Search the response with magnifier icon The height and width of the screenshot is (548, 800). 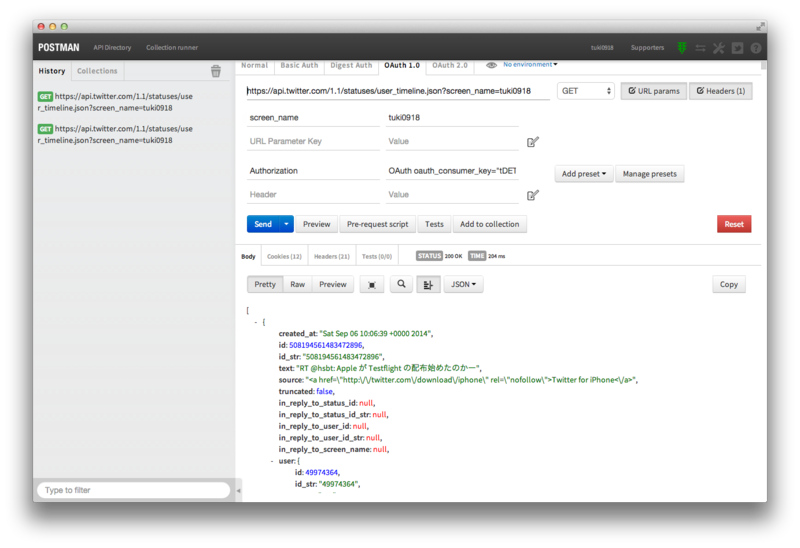(x=402, y=284)
